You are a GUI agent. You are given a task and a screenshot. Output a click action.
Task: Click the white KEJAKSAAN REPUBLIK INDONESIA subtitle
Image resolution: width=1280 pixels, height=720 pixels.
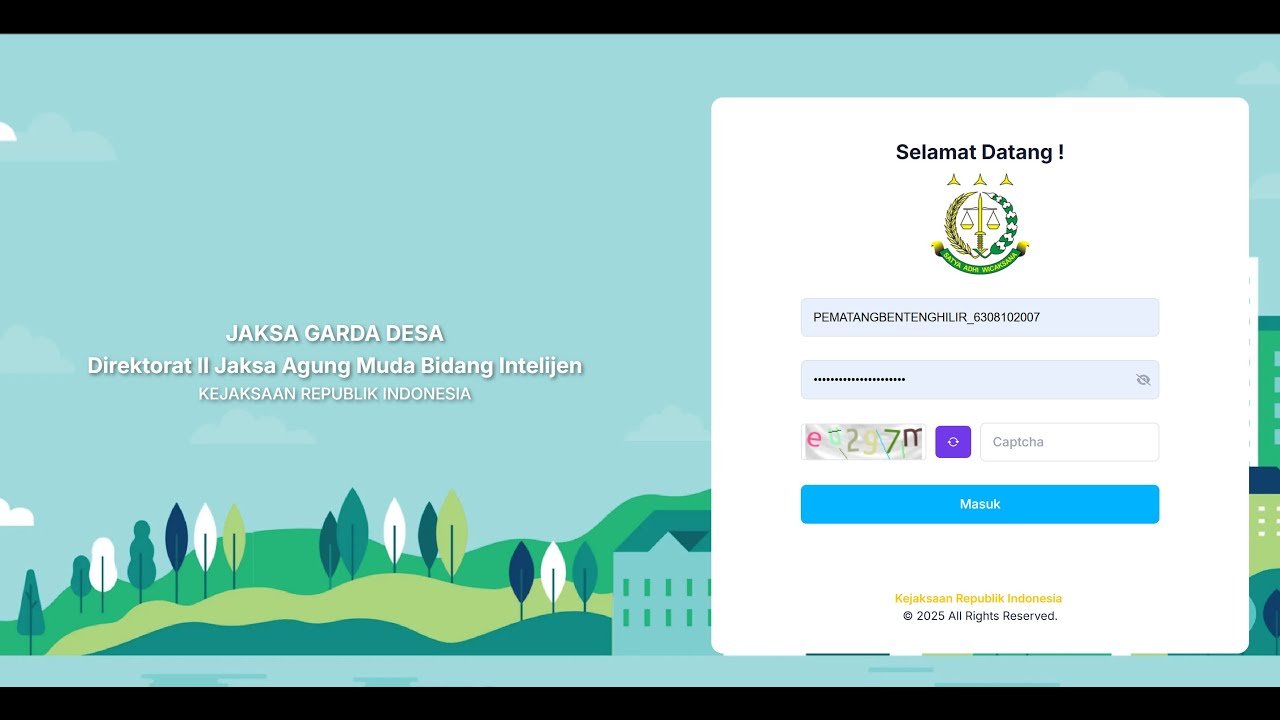pyautogui.click(x=334, y=394)
